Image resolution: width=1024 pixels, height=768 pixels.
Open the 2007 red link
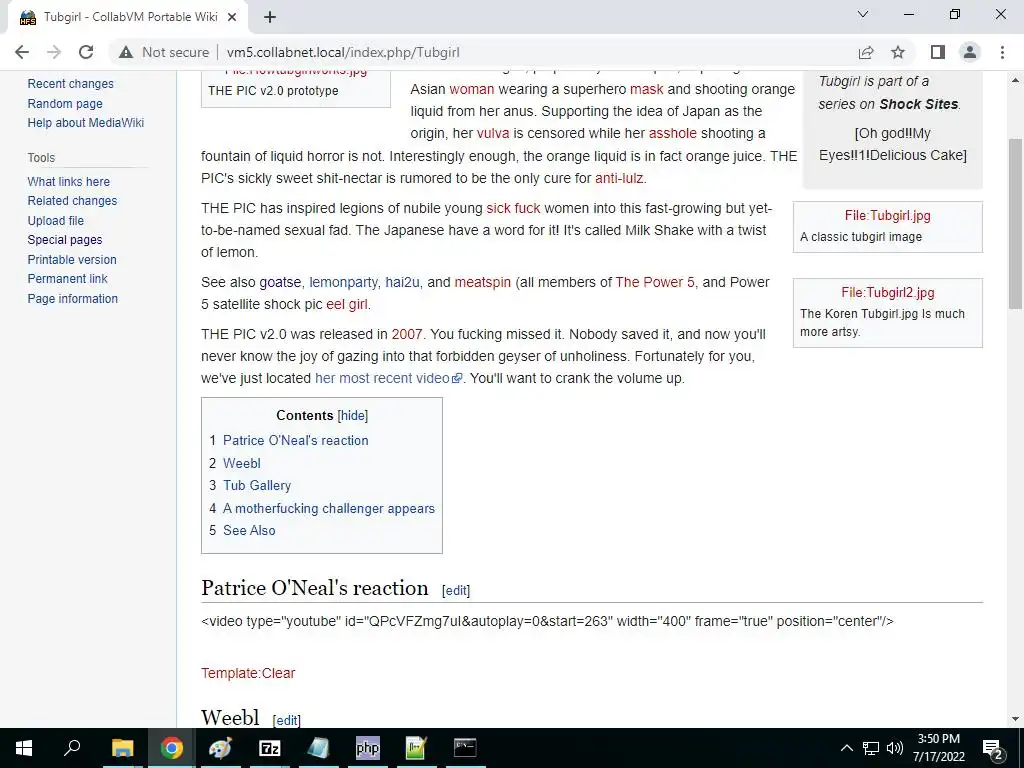point(407,334)
